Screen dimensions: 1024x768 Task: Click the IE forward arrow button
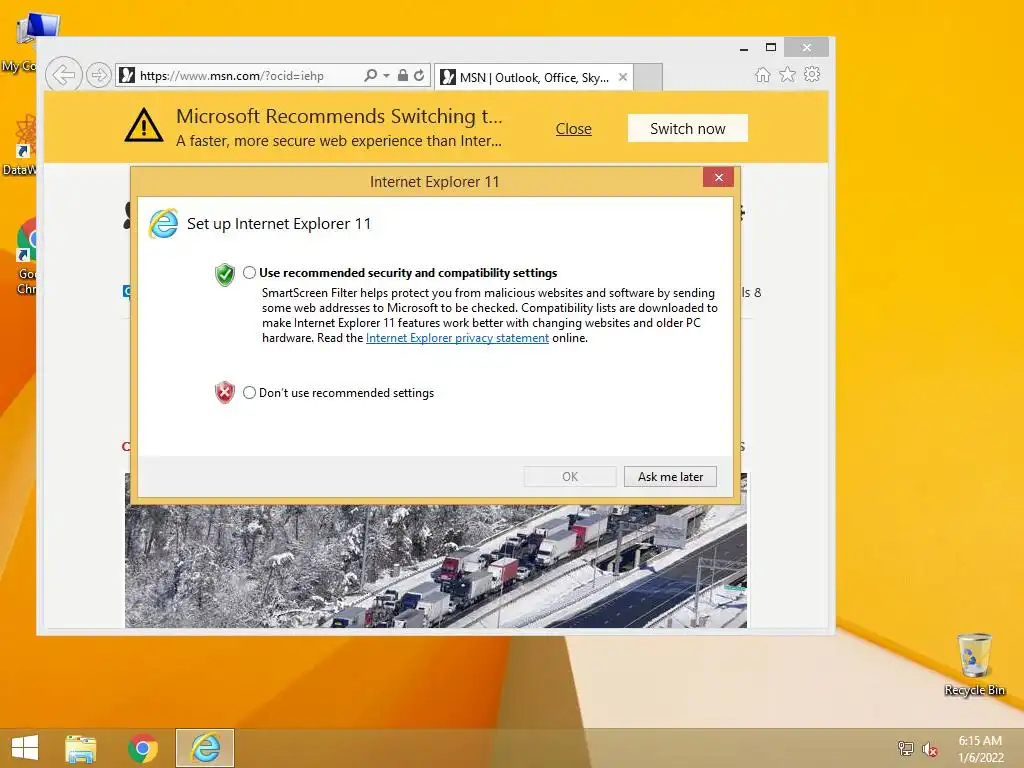[x=99, y=75]
